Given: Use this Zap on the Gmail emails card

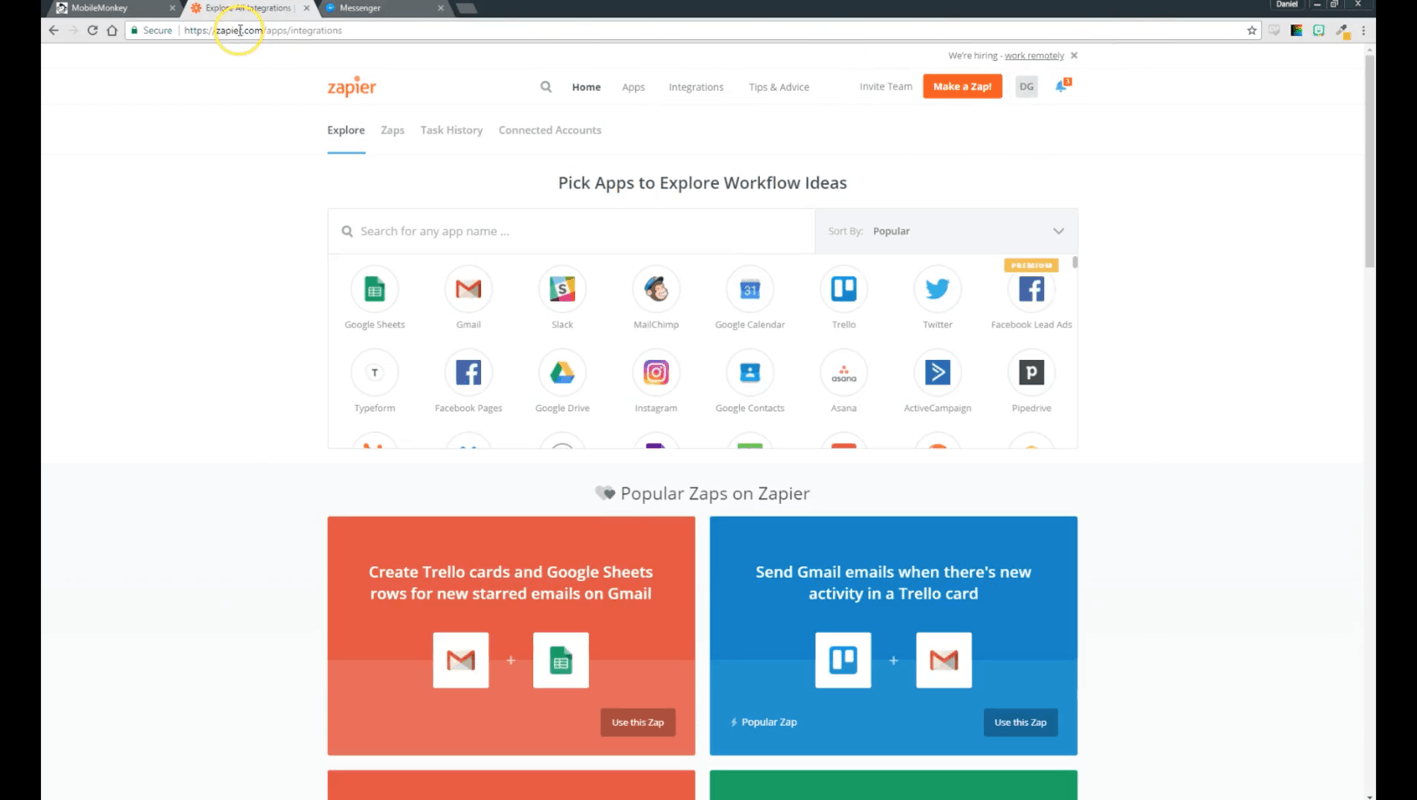Looking at the screenshot, I should pos(1020,722).
